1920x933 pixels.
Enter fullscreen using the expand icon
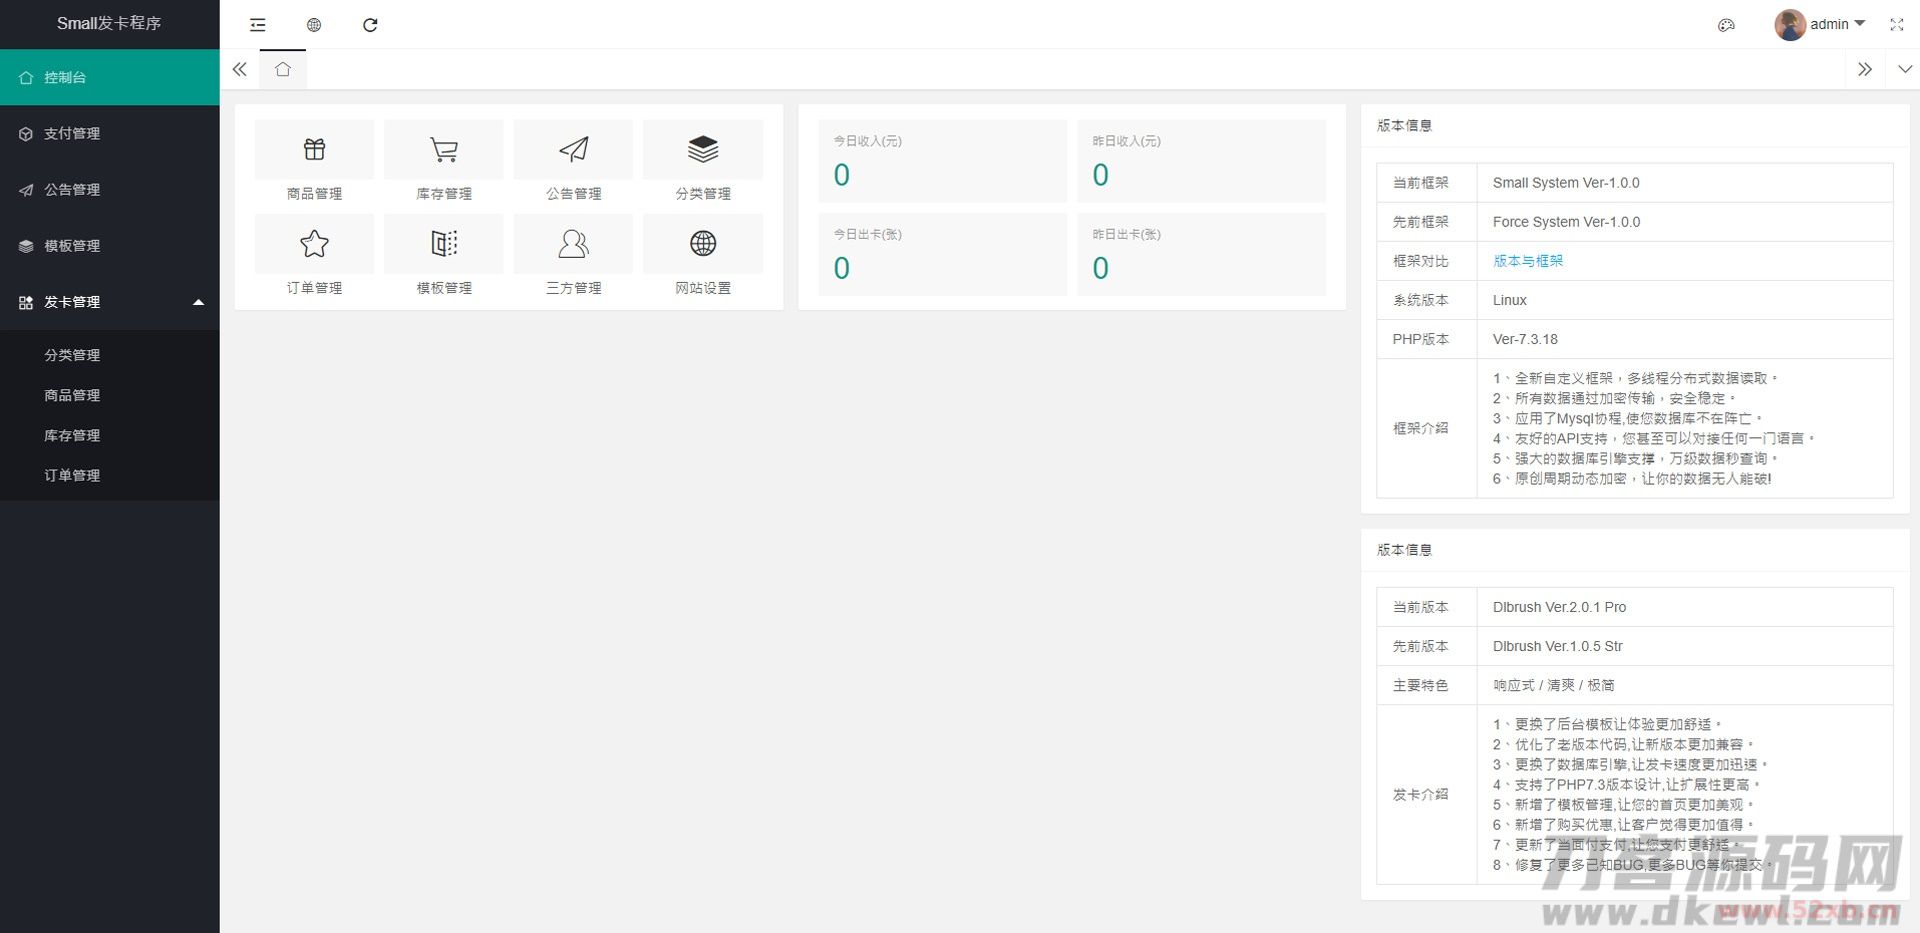pos(1896,24)
